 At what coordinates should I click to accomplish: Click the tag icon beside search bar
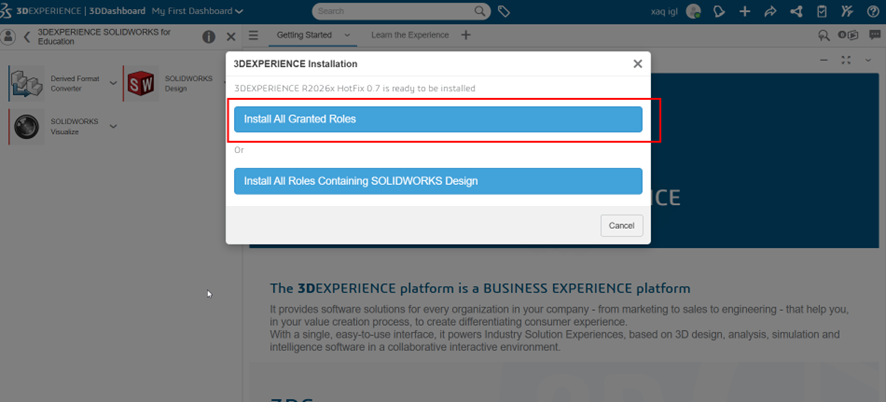tap(504, 12)
